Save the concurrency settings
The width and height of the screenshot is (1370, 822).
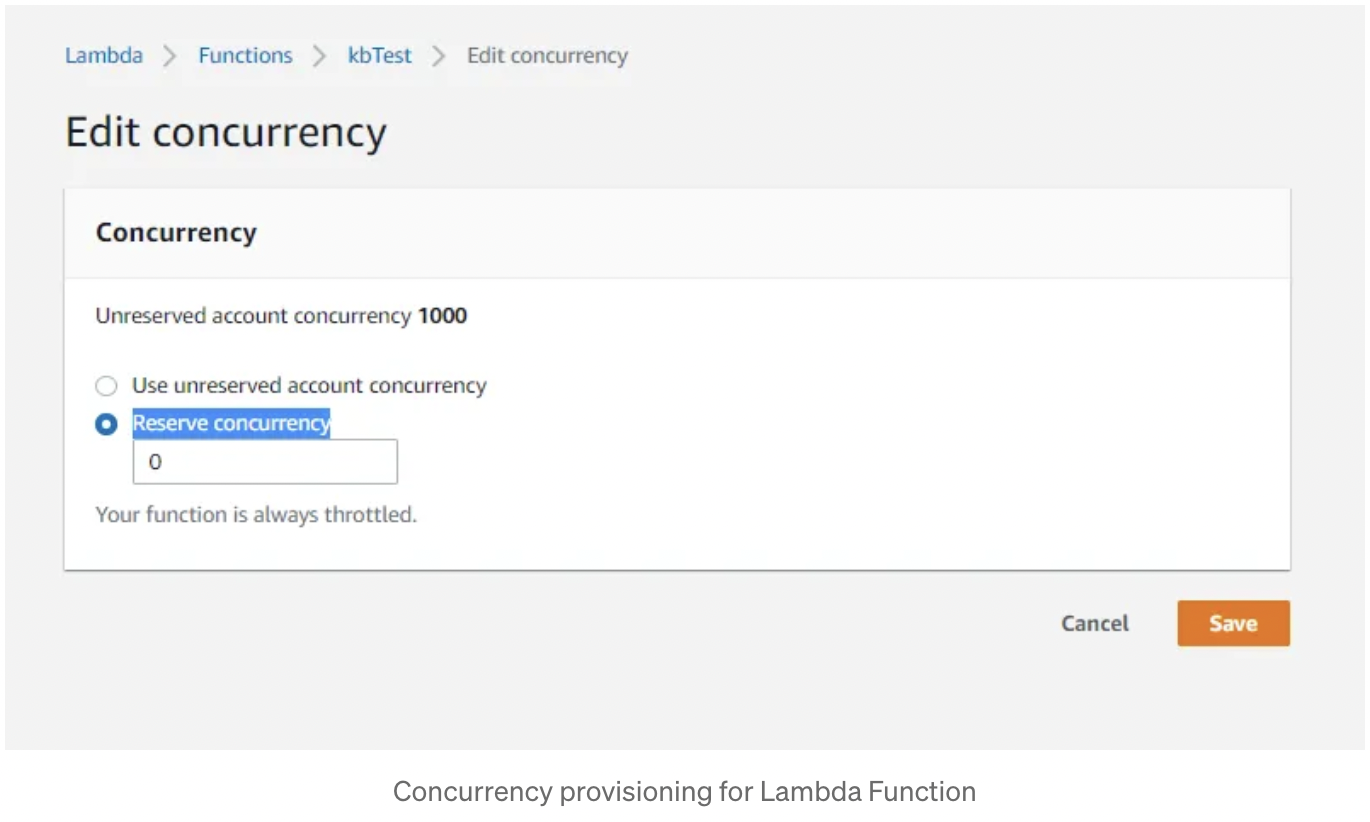(x=1233, y=623)
